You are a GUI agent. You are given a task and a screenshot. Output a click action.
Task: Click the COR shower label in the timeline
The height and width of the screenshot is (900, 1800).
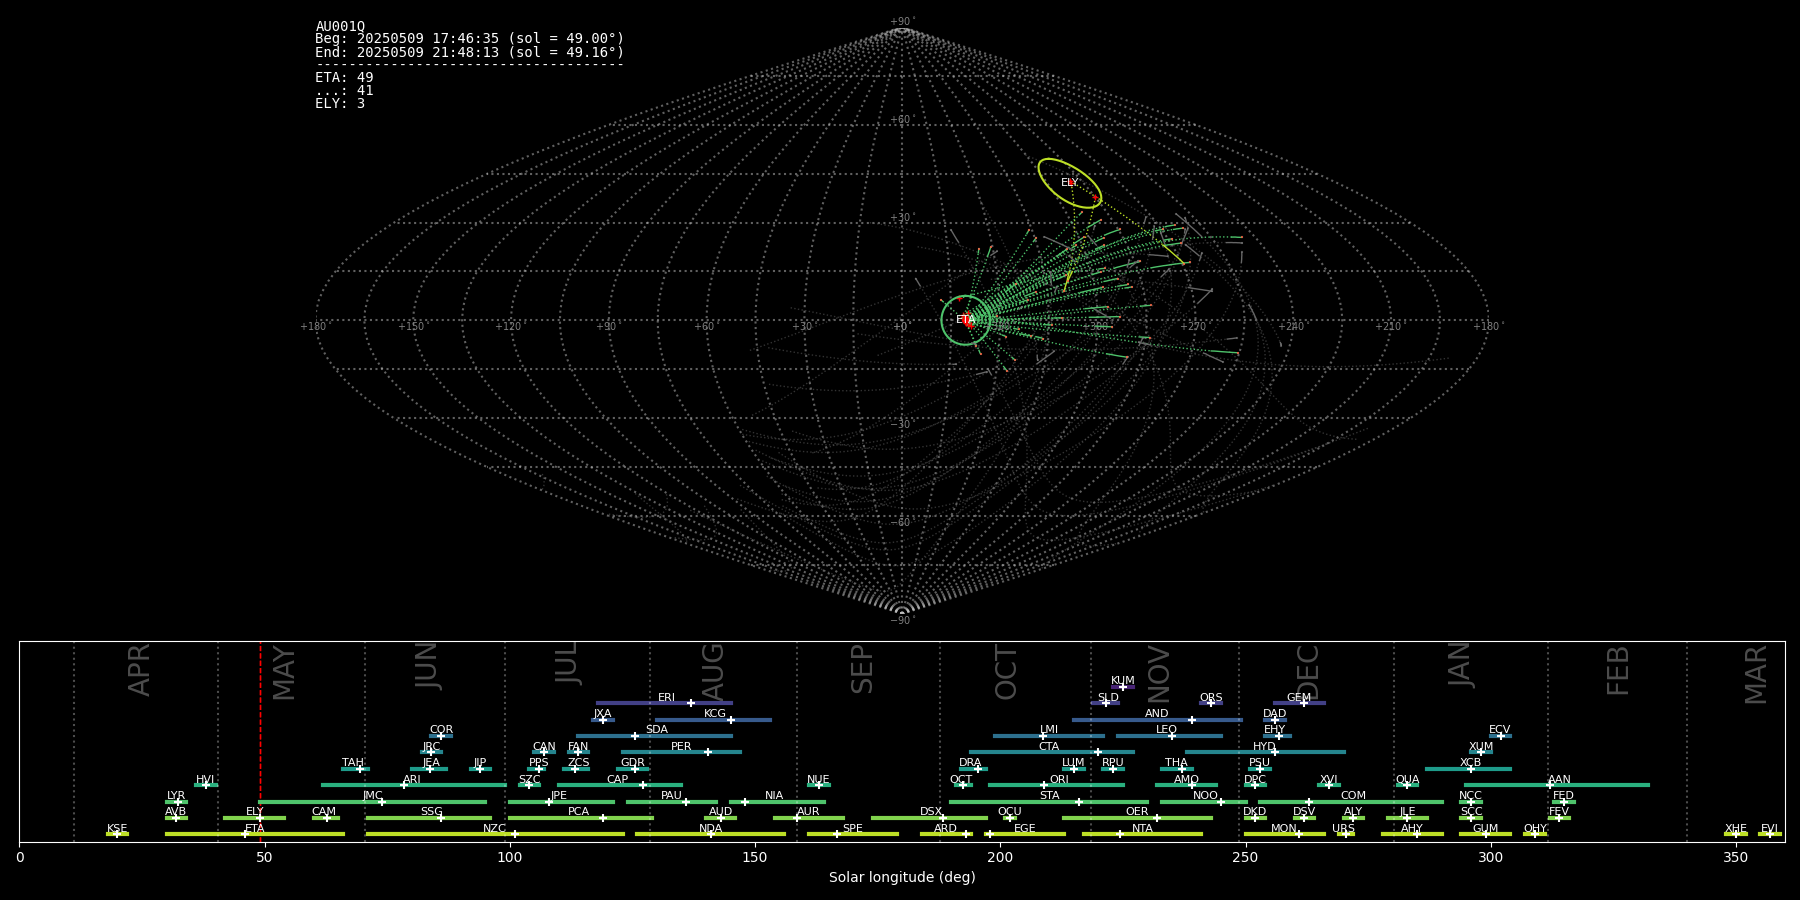click(441, 730)
